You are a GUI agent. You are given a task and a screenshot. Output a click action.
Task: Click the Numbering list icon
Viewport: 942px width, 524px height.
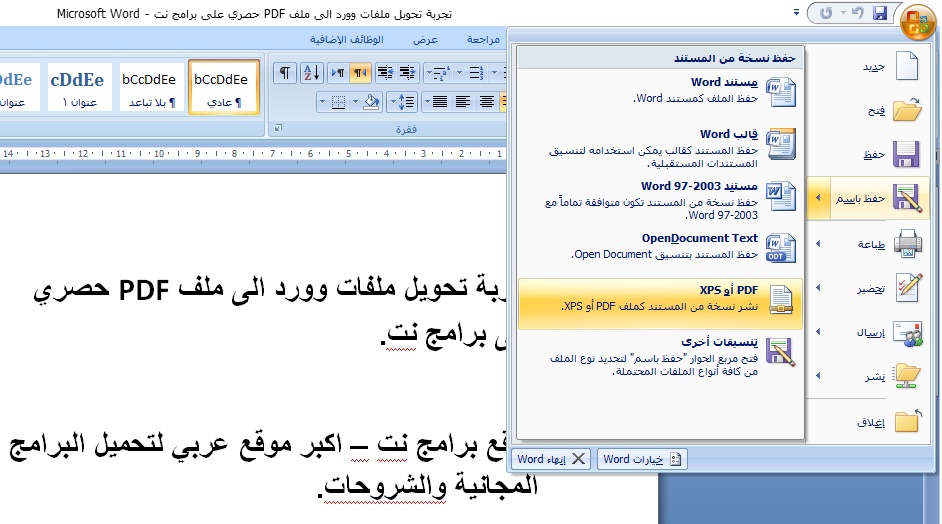coord(476,73)
